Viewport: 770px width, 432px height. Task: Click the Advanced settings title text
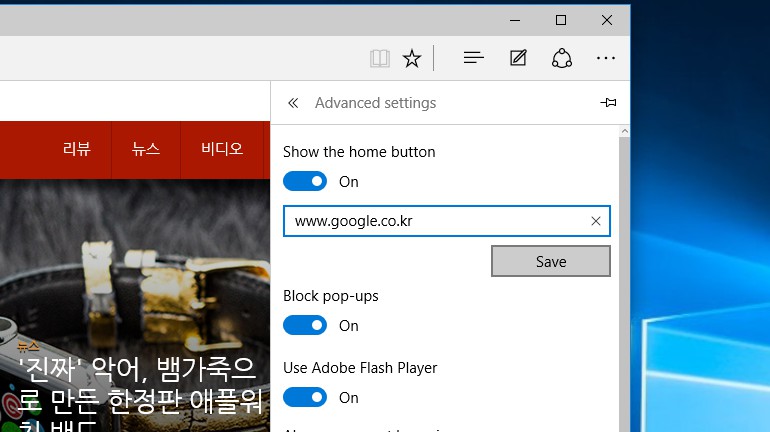(375, 103)
